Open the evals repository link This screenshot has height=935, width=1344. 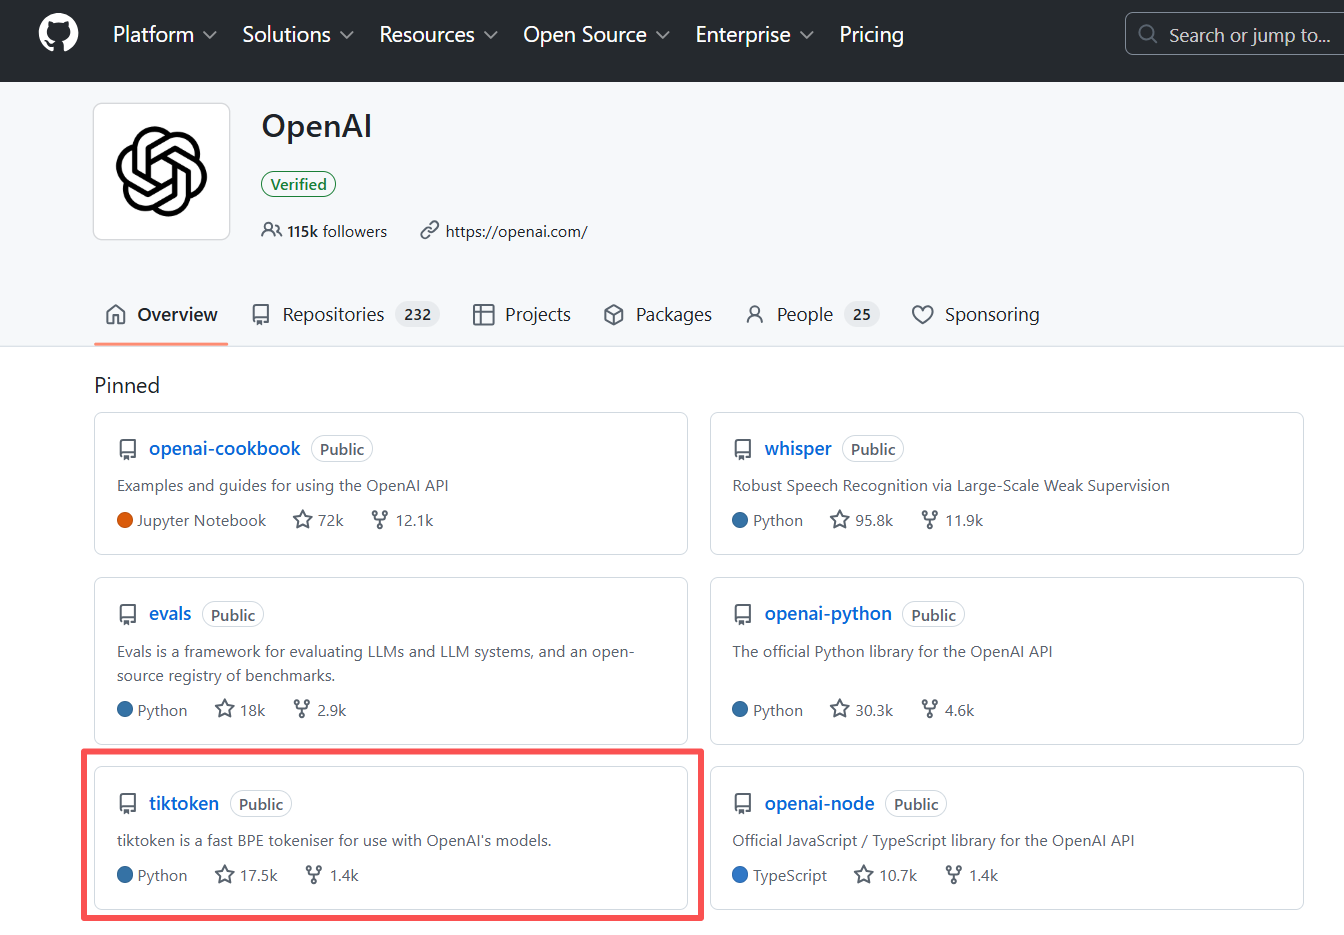click(x=170, y=614)
